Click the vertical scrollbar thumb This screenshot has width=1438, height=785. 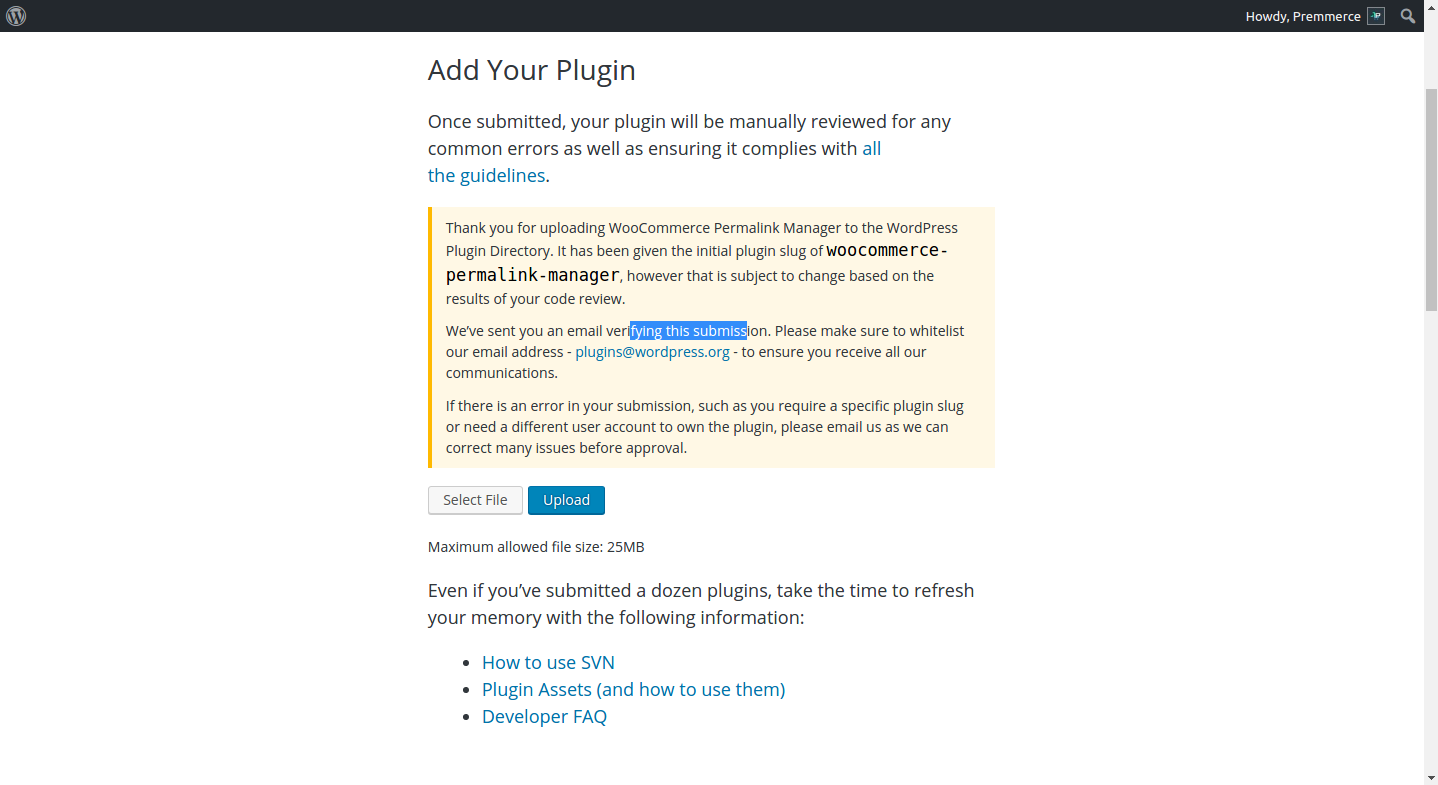[x=1431, y=200]
